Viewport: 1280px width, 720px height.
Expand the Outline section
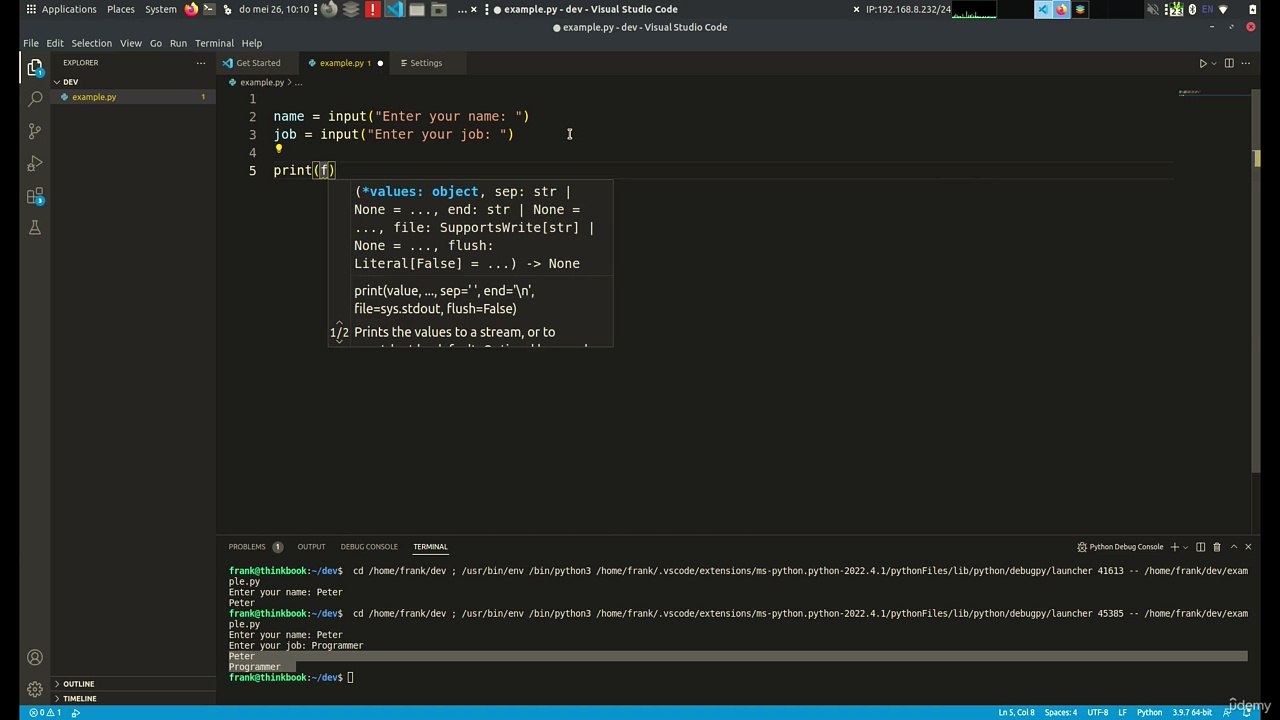coord(133,684)
